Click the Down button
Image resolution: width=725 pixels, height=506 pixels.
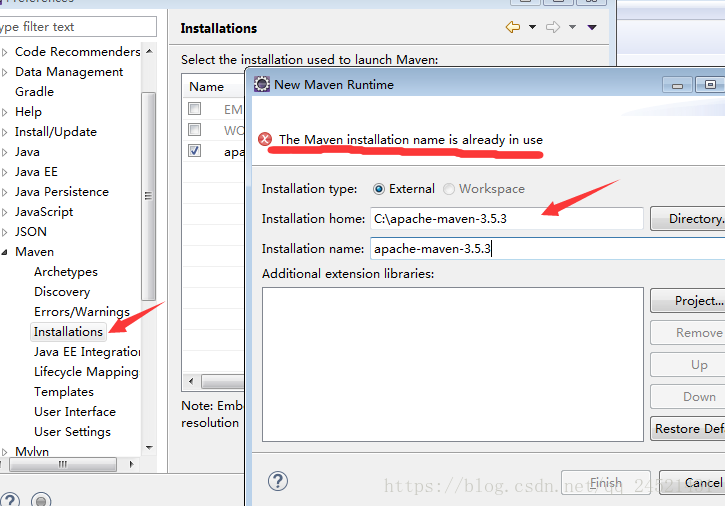(688, 396)
